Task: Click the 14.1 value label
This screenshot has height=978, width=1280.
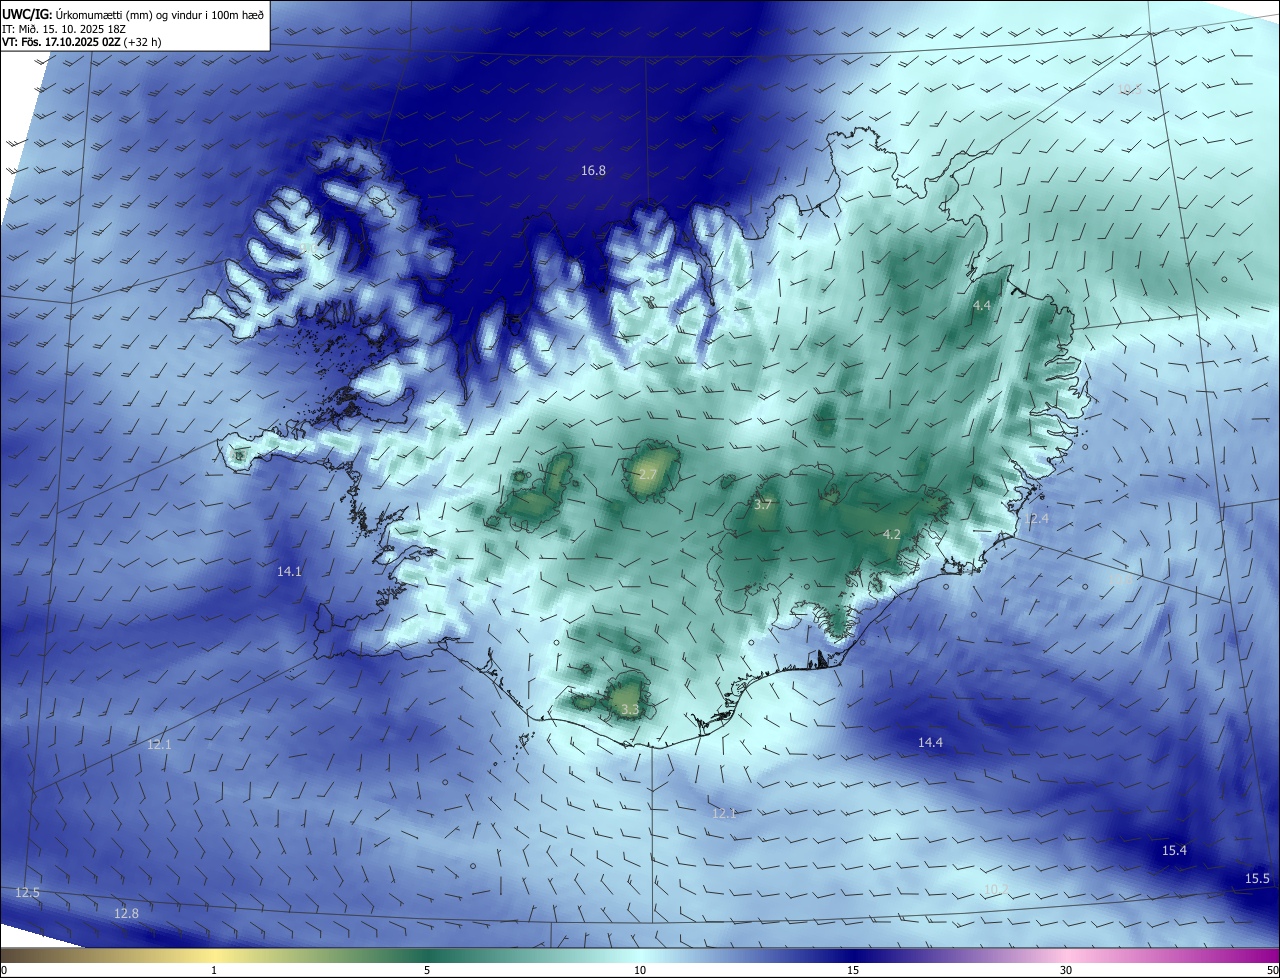Action: pyautogui.click(x=289, y=572)
